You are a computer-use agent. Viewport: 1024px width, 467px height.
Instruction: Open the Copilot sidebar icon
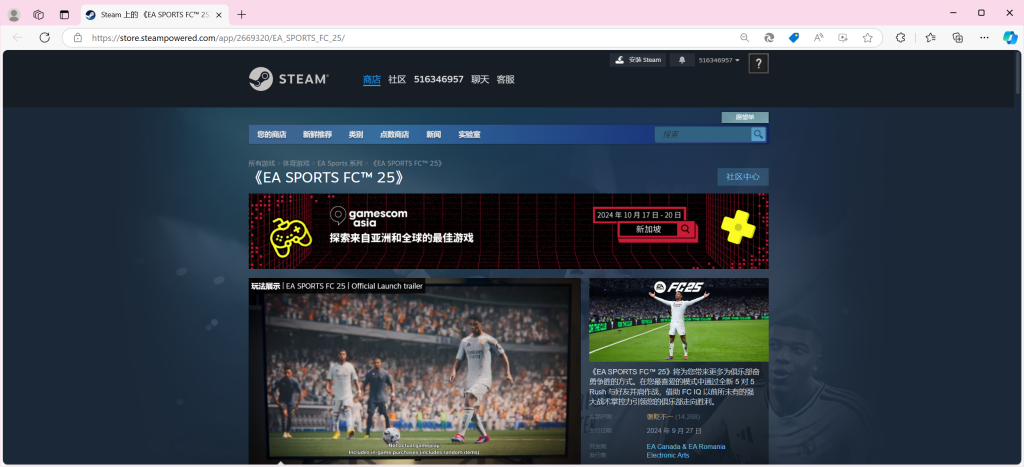[x=1010, y=38]
